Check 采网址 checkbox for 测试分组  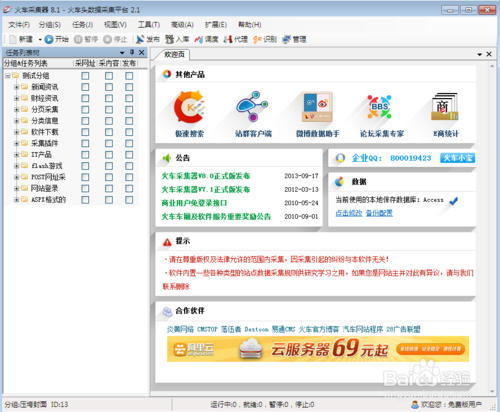pos(85,76)
